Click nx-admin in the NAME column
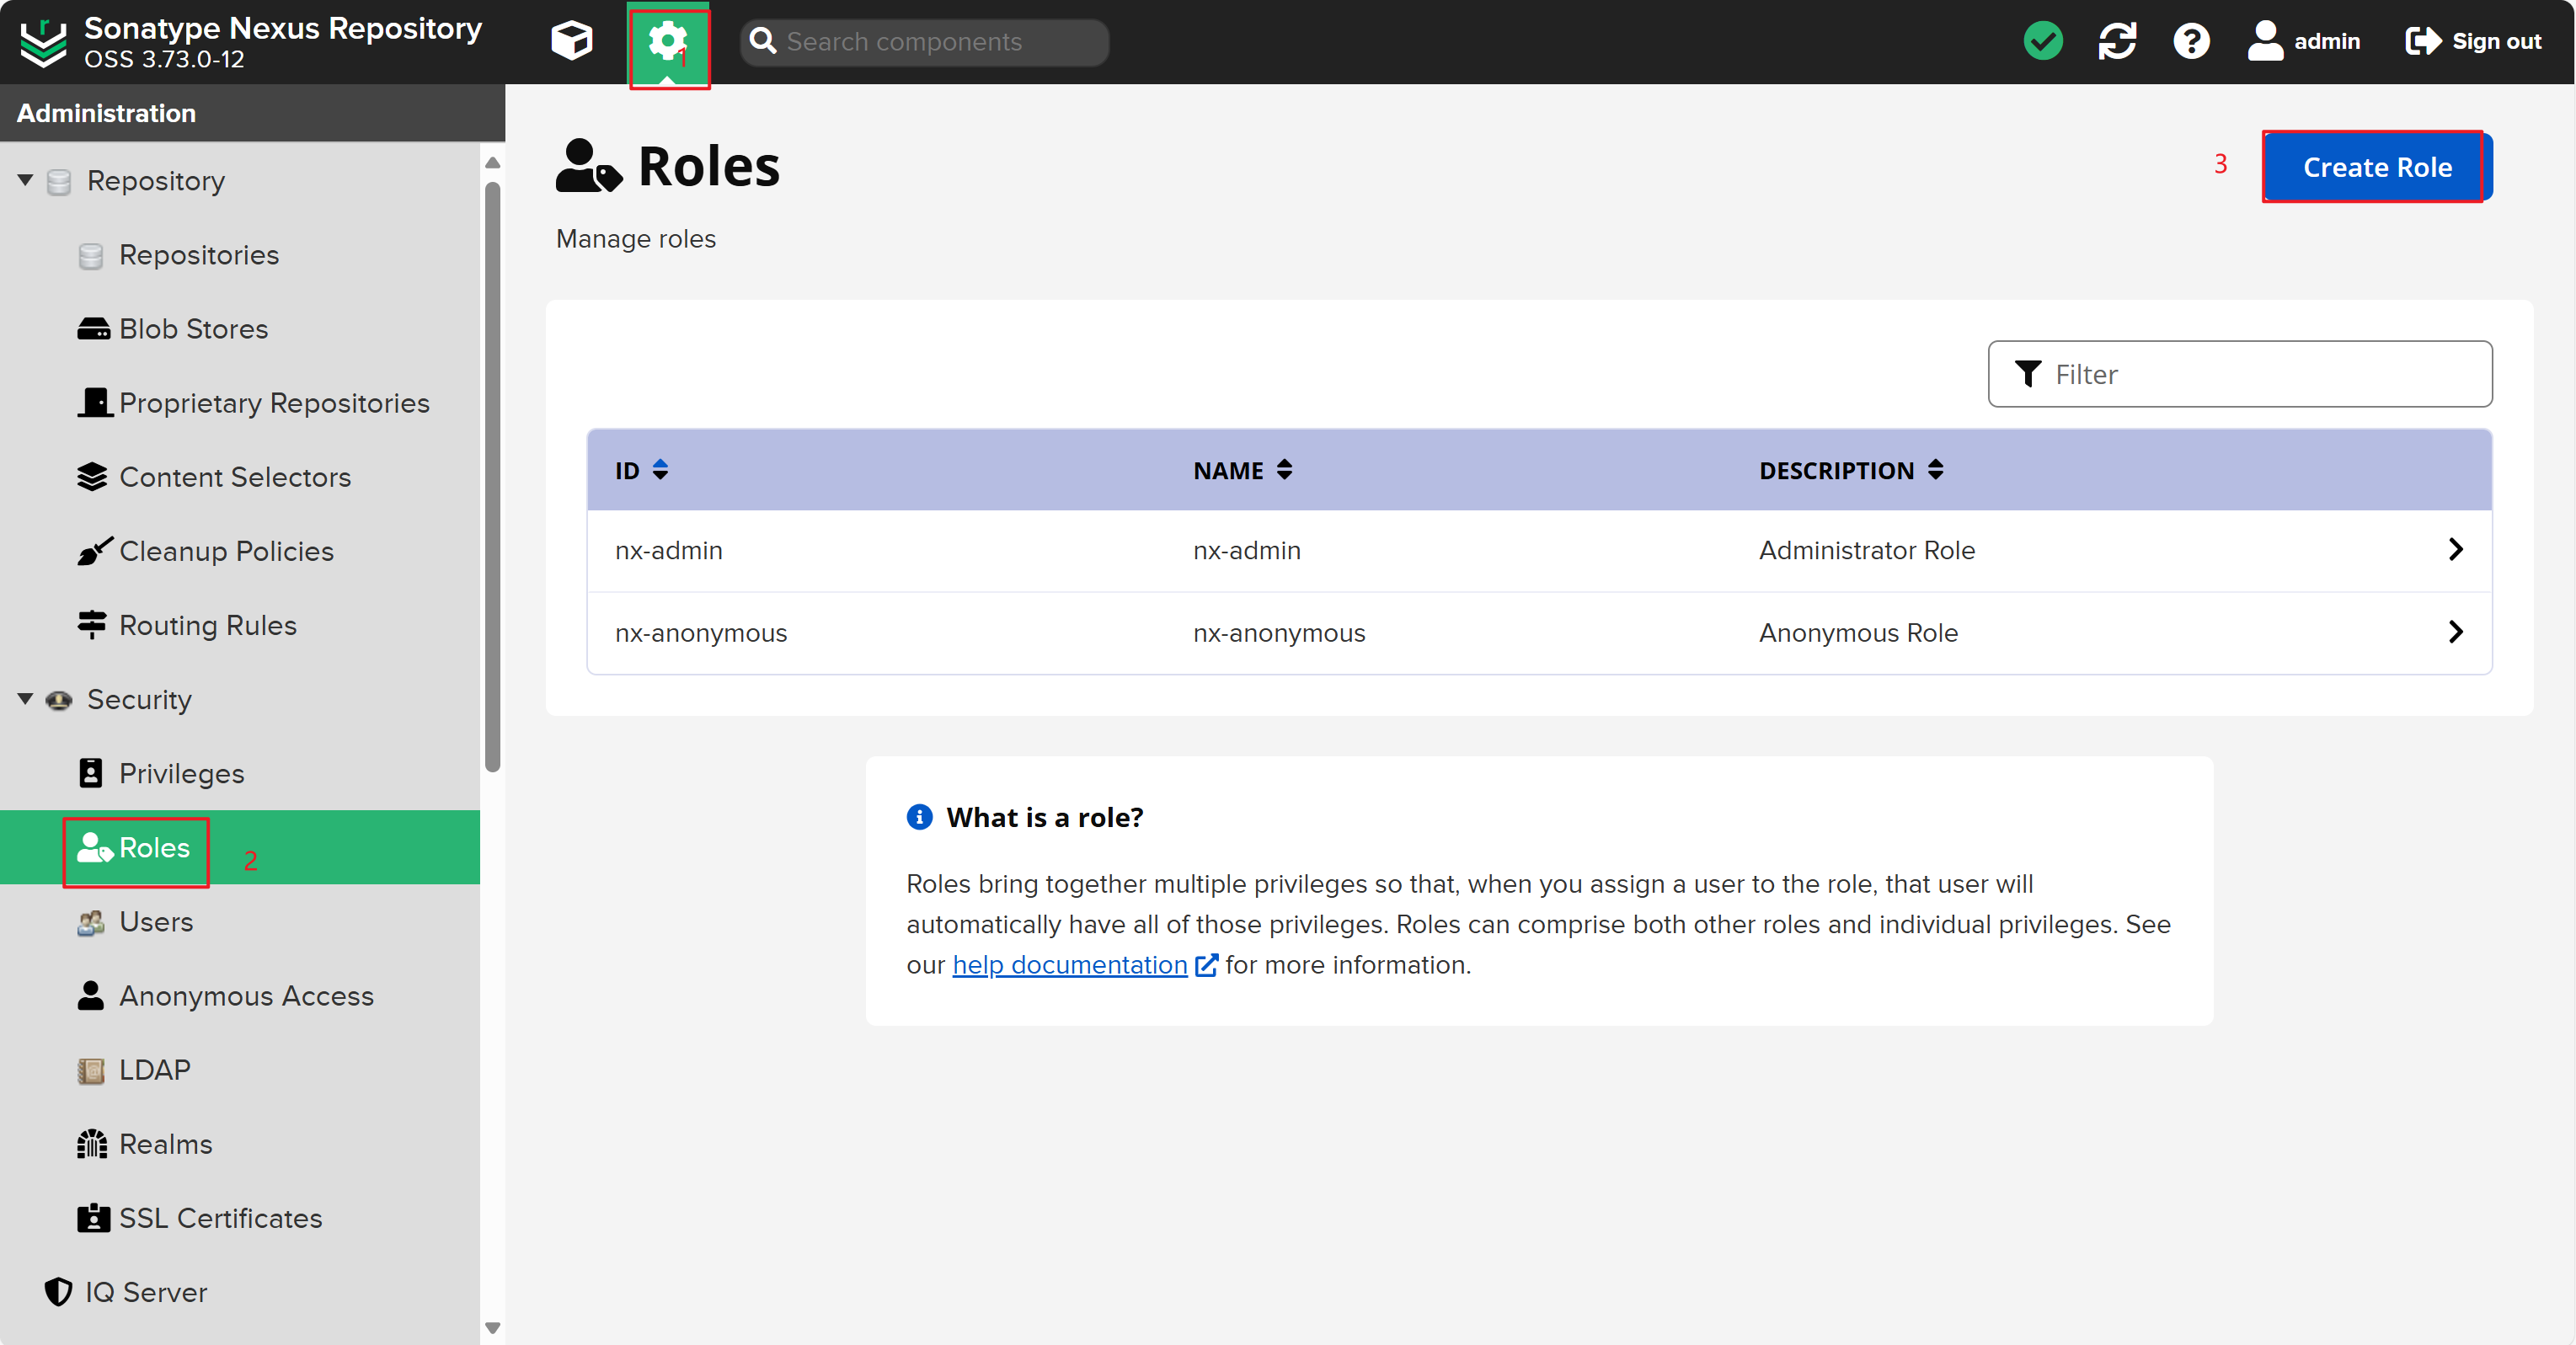 (x=1246, y=550)
